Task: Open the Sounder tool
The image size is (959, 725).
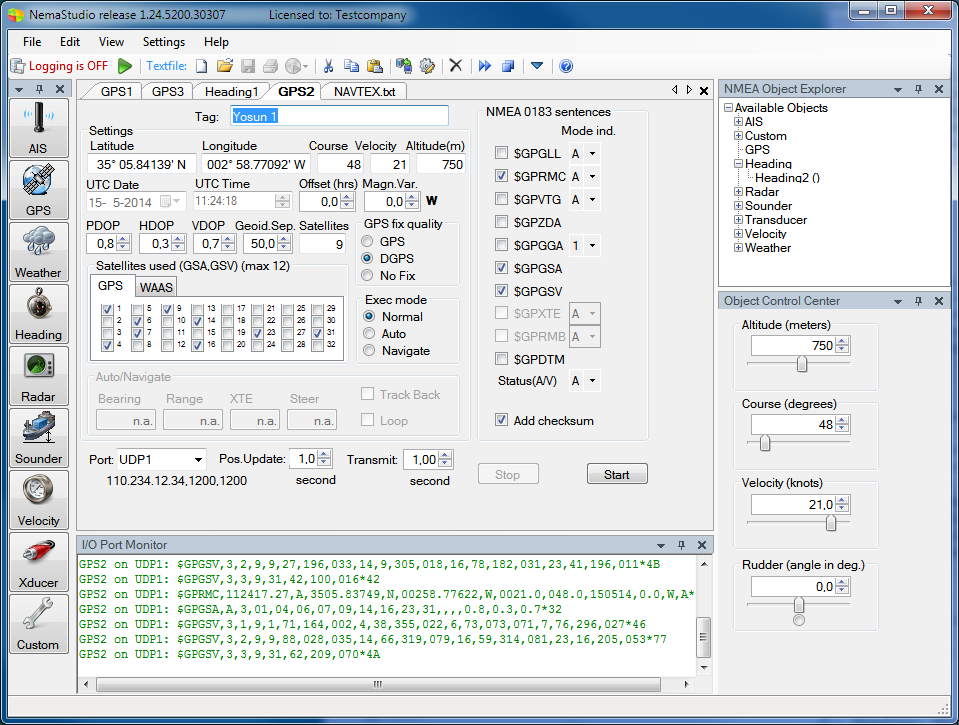Action: click(38, 437)
